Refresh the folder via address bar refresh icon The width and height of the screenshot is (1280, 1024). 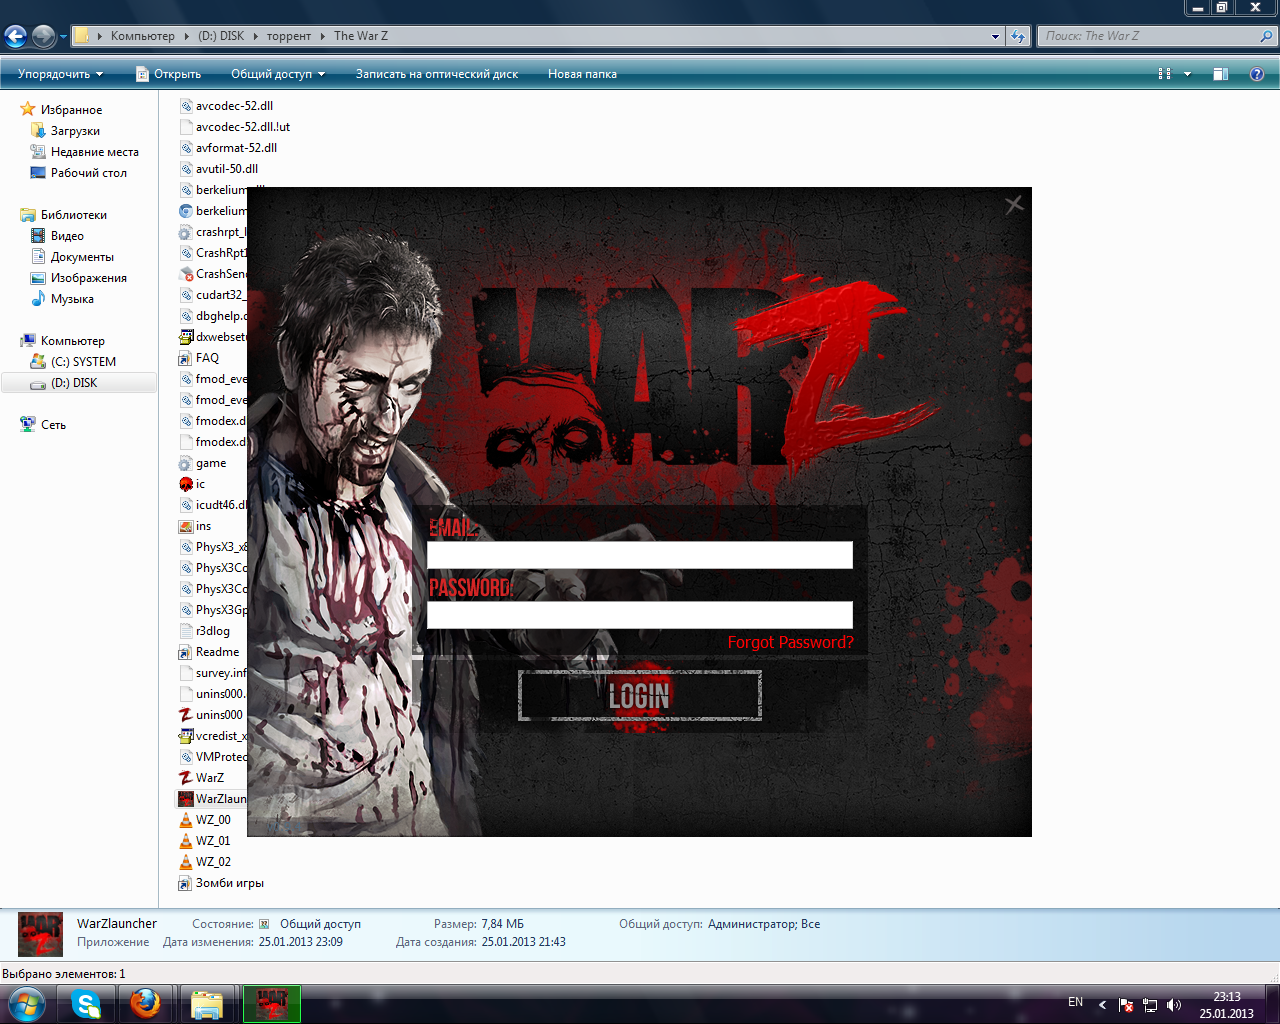pyautogui.click(x=1018, y=36)
